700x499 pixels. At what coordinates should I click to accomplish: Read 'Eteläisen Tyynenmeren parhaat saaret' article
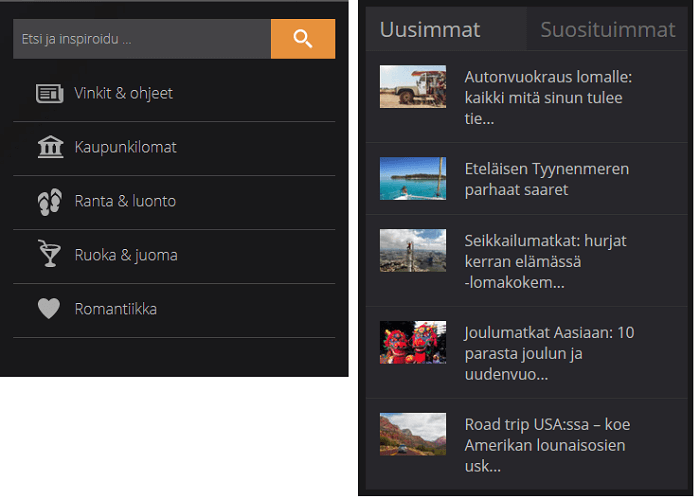[x=547, y=179]
